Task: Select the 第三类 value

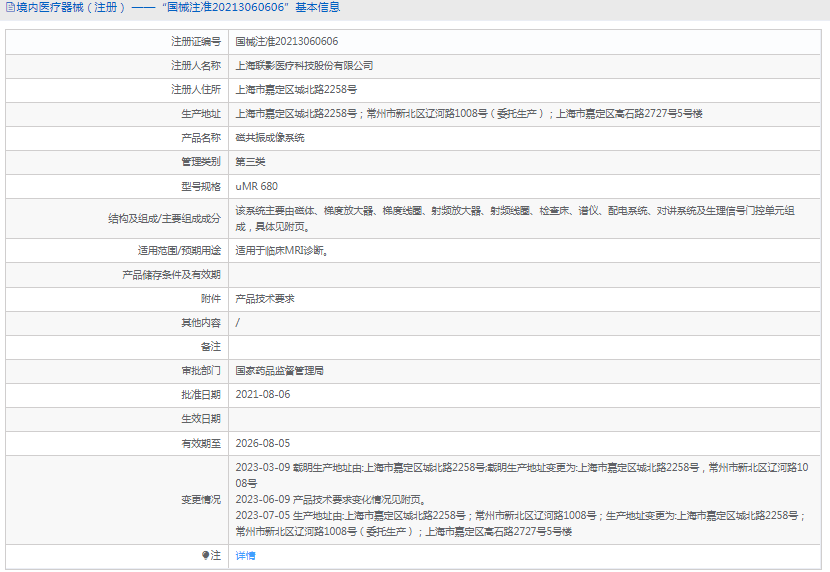Action: (250, 162)
